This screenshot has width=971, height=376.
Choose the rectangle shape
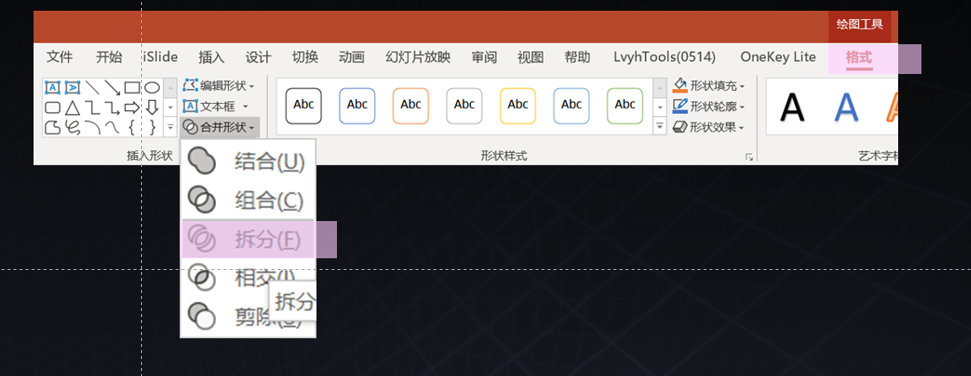click(x=132, y=88)
